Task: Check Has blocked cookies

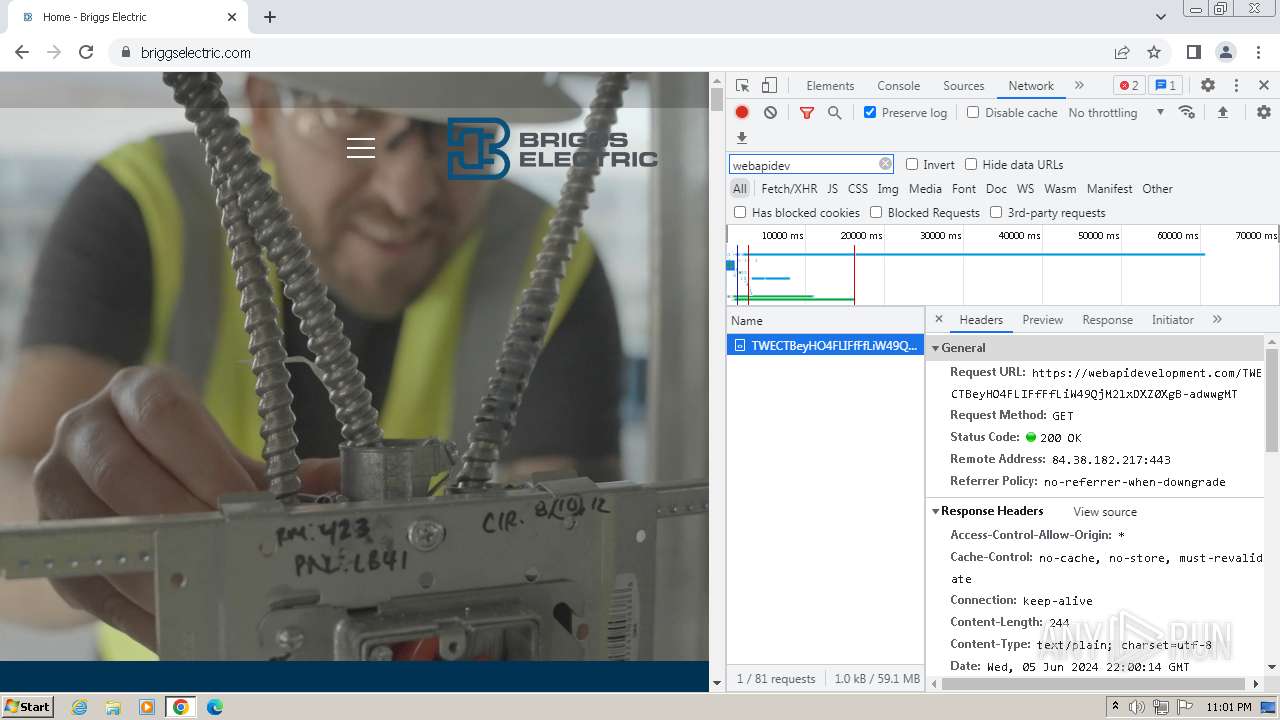Action: tap(740, 212)
